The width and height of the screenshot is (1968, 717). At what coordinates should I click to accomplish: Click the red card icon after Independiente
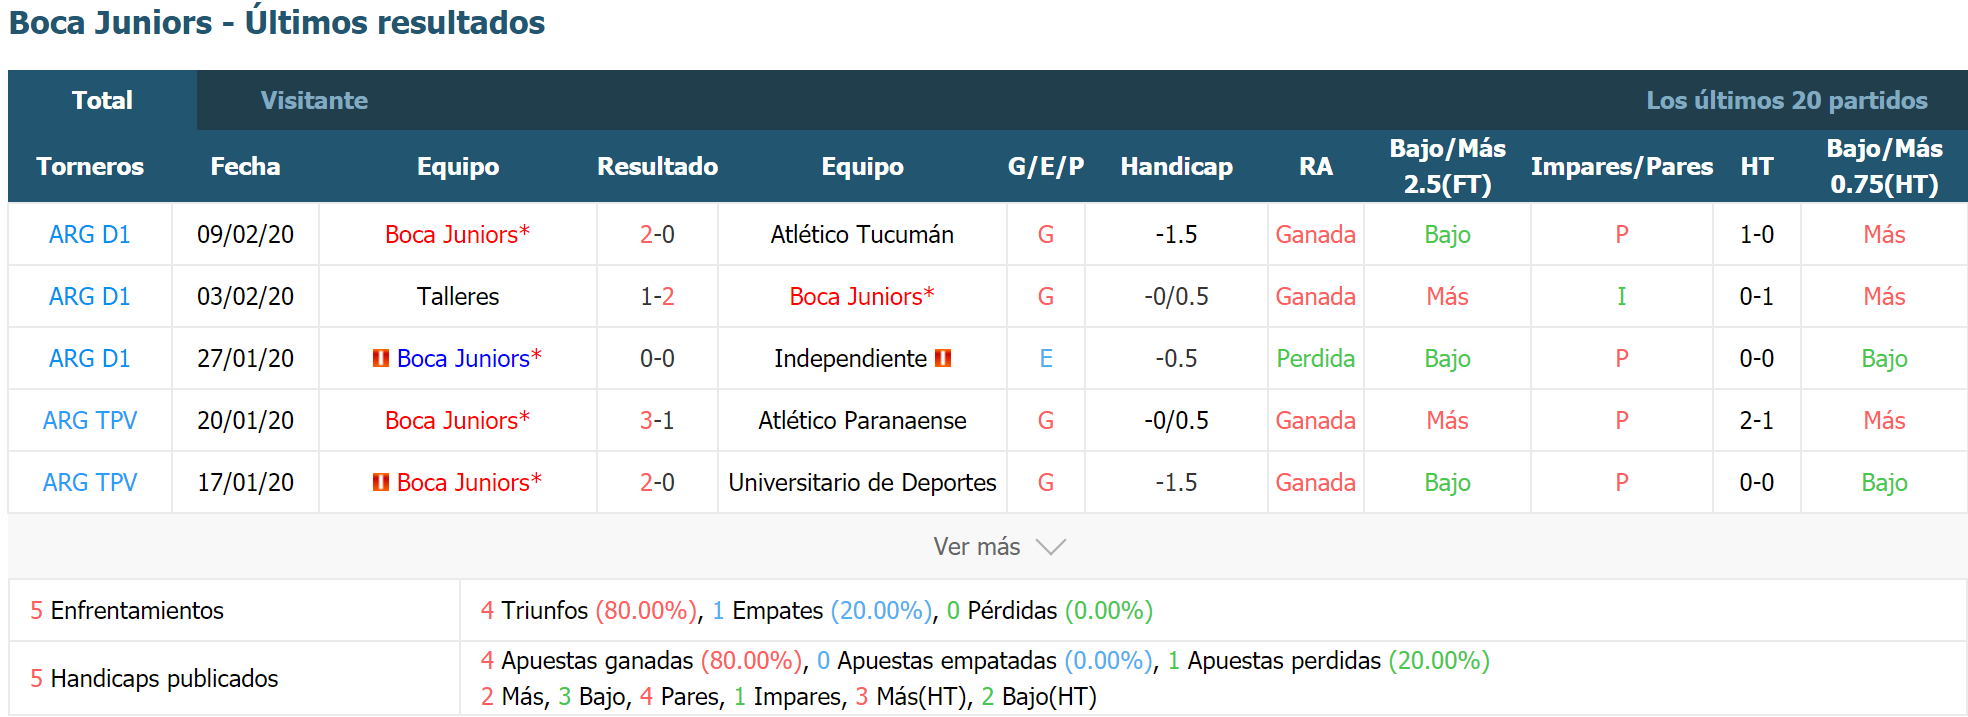tap(943, 358)
